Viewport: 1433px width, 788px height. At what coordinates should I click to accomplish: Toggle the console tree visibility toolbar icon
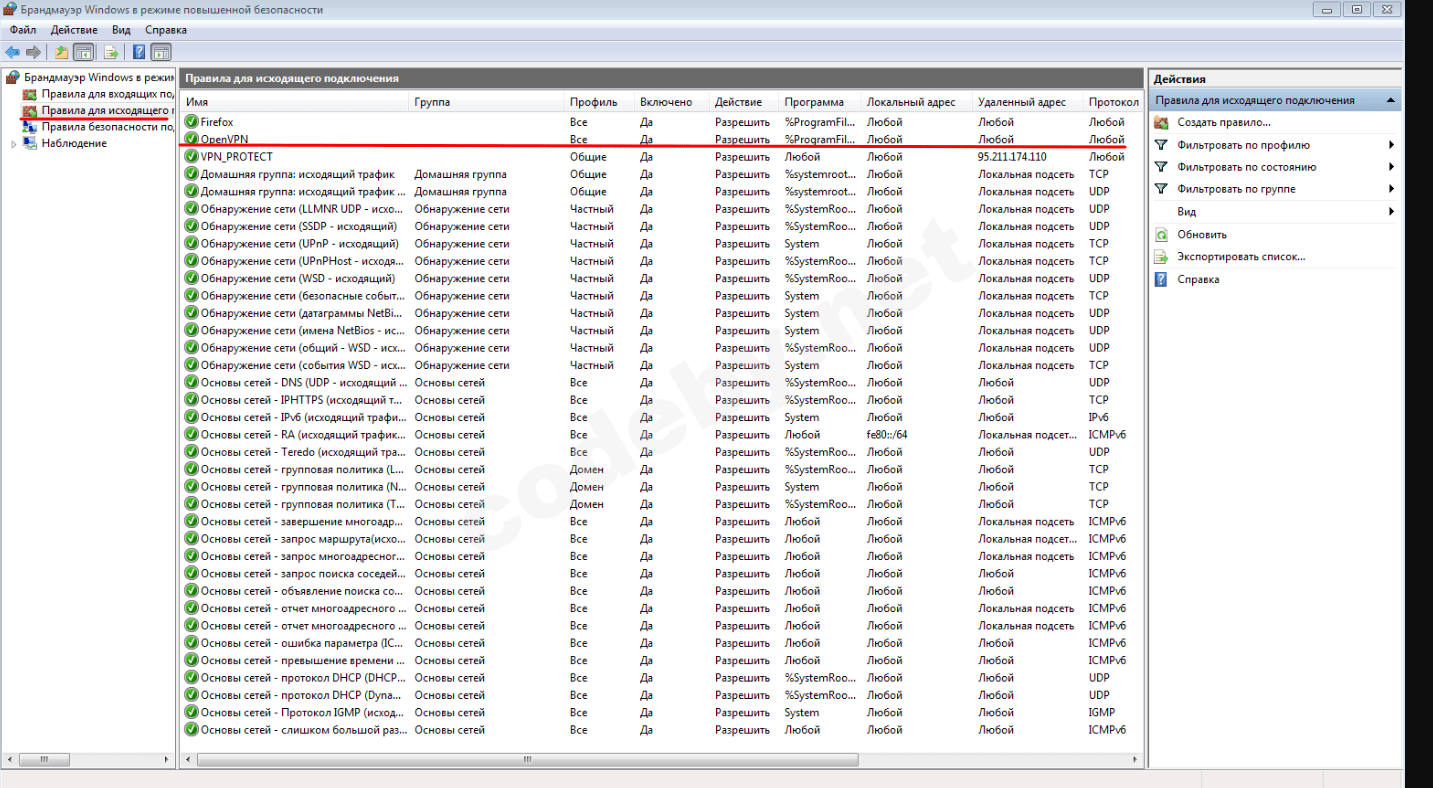83,51
